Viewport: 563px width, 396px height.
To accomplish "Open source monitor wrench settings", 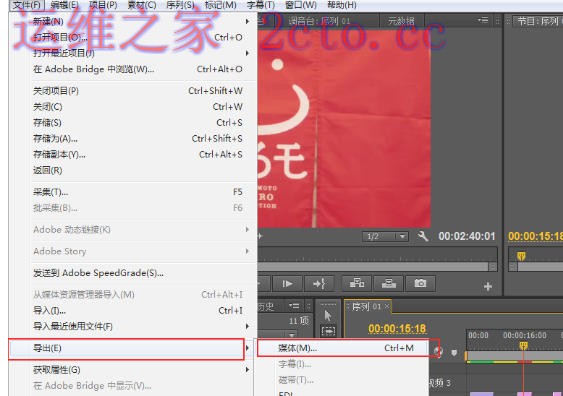I will point(423,236).
